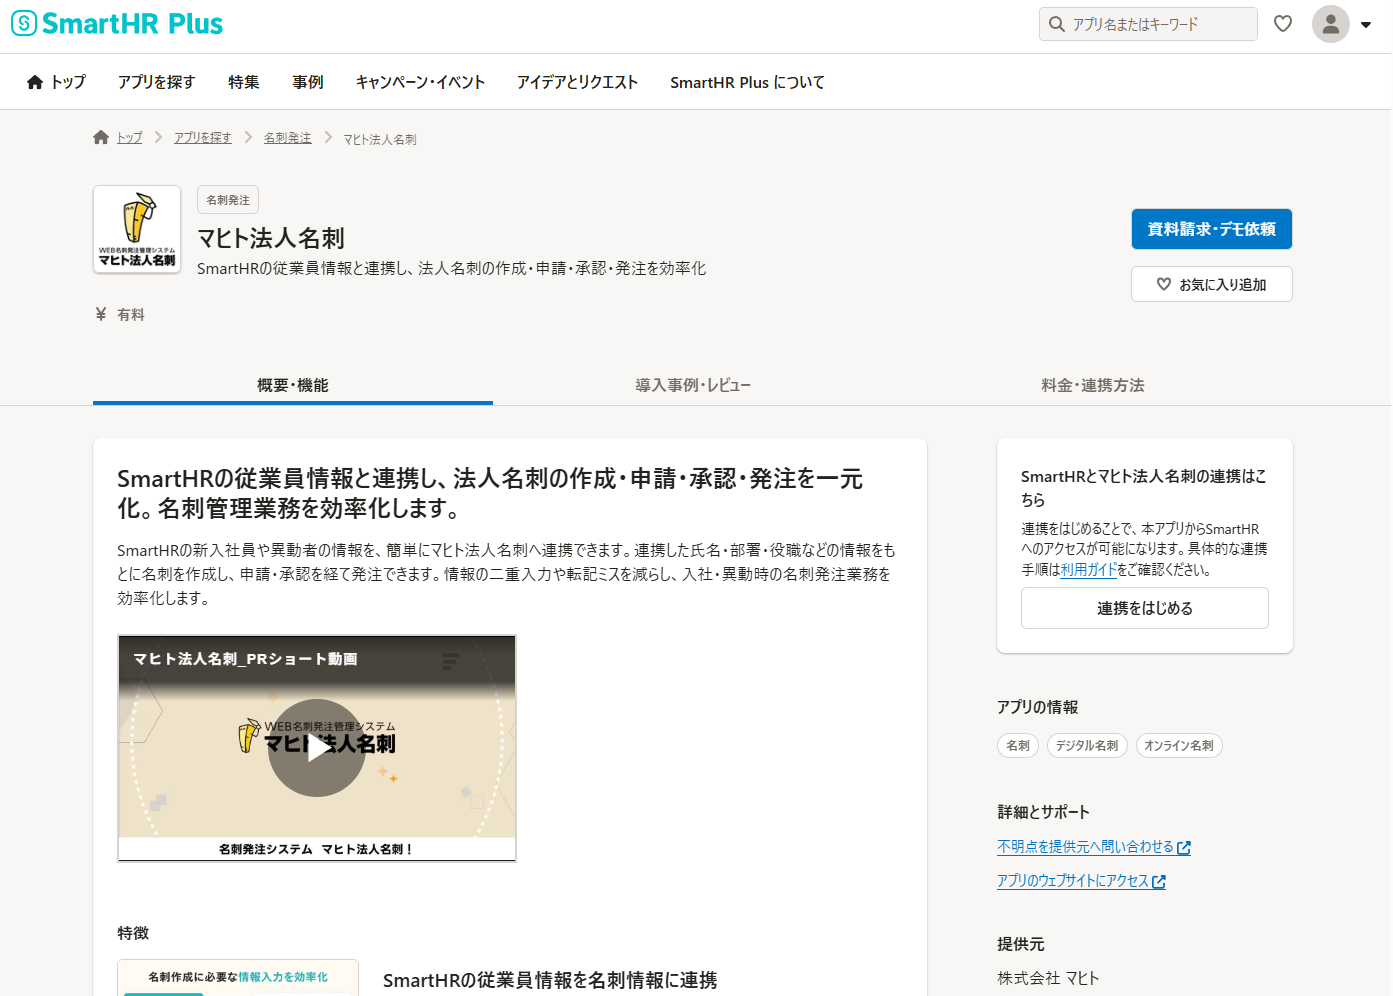Open 特集 navigation item
The width and height of the screenshot is (1393, 996).
(243, 82)
